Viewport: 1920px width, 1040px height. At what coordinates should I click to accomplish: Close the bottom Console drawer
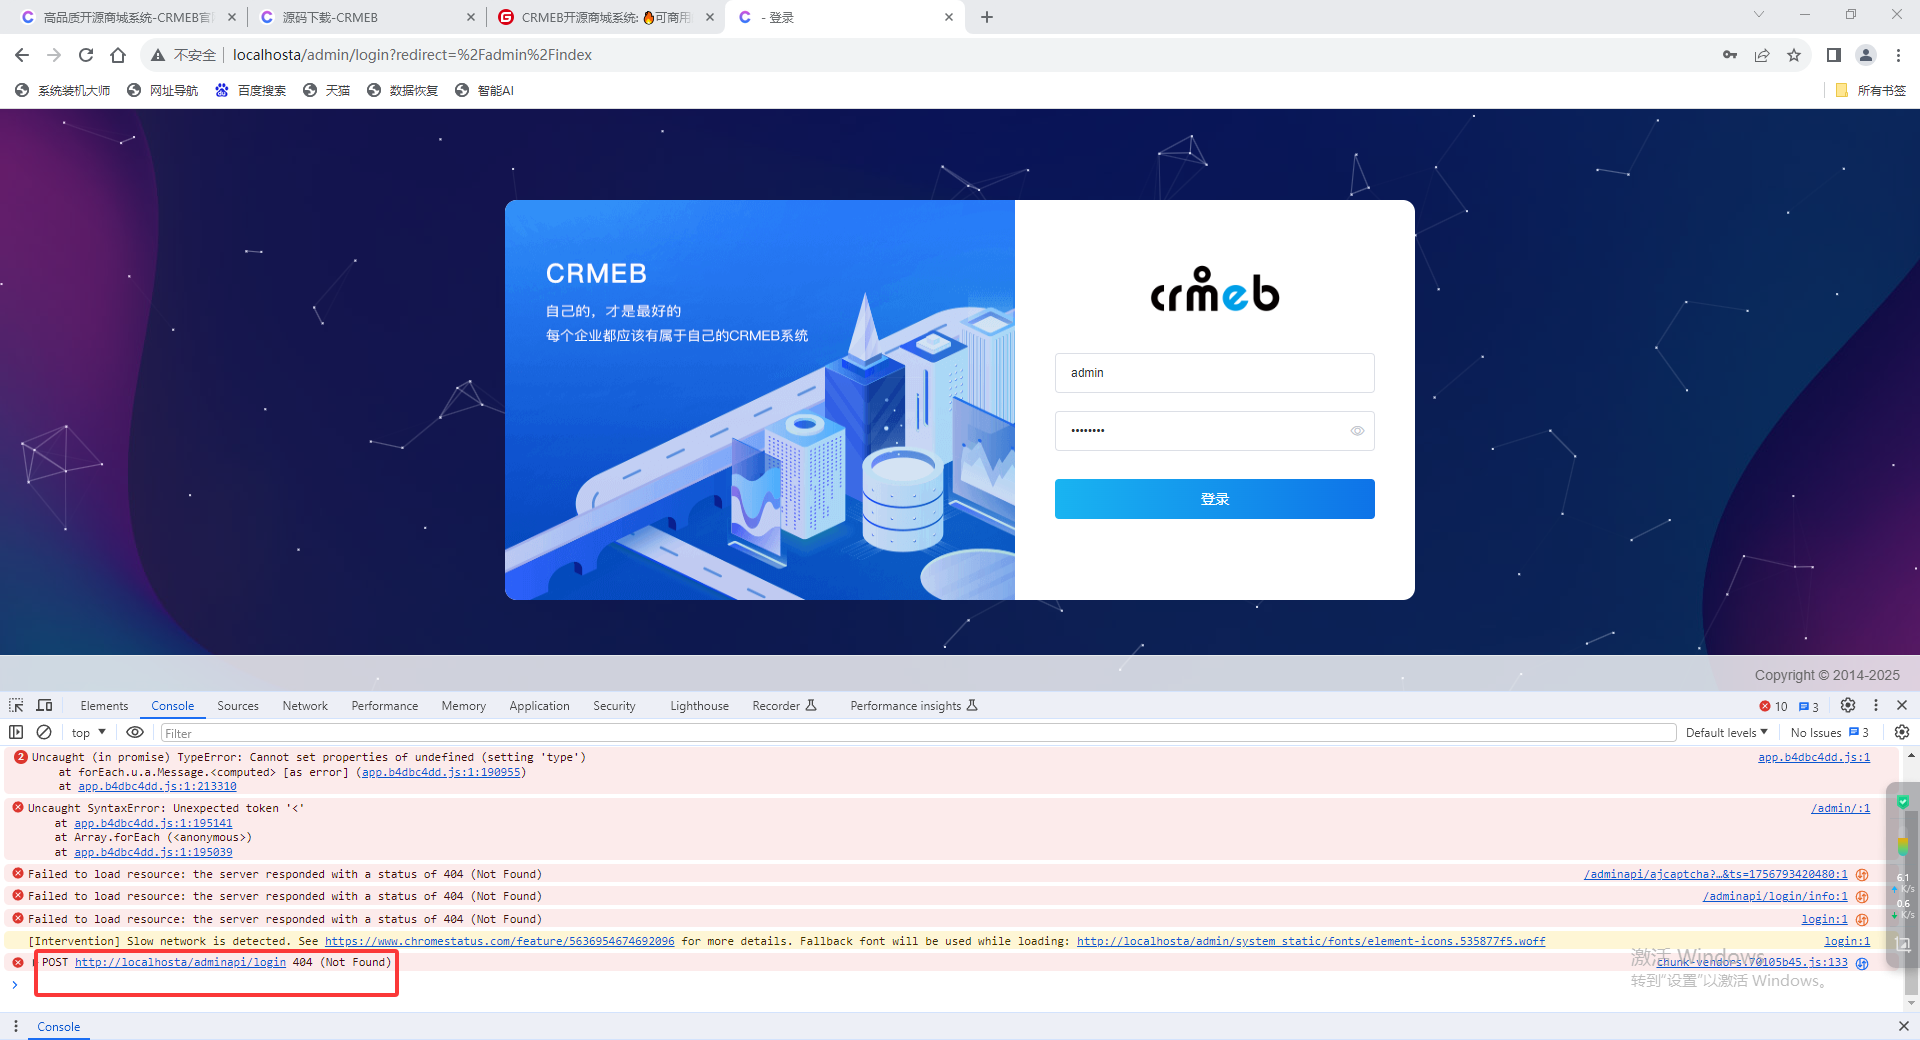[x=1903, y=1026]
